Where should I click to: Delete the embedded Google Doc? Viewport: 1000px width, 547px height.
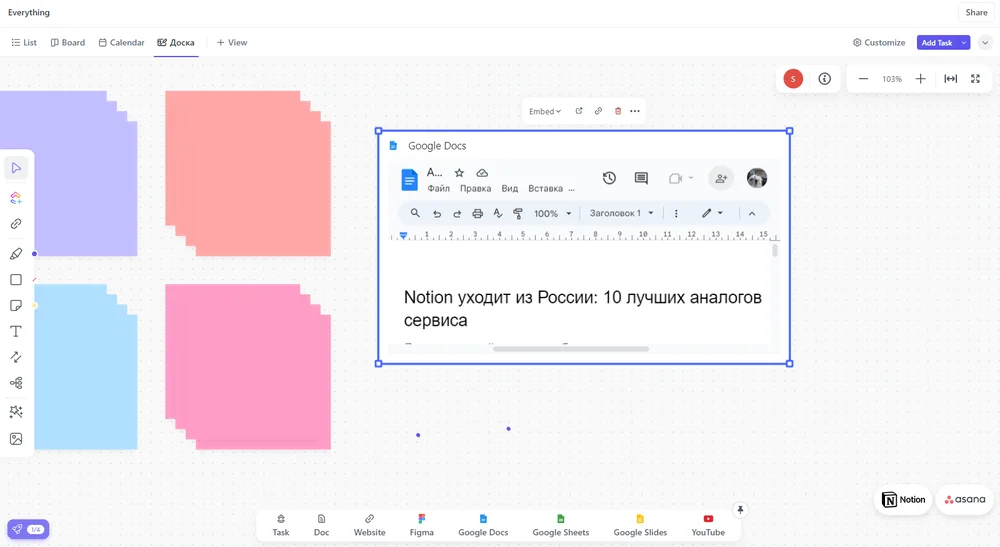617,111
